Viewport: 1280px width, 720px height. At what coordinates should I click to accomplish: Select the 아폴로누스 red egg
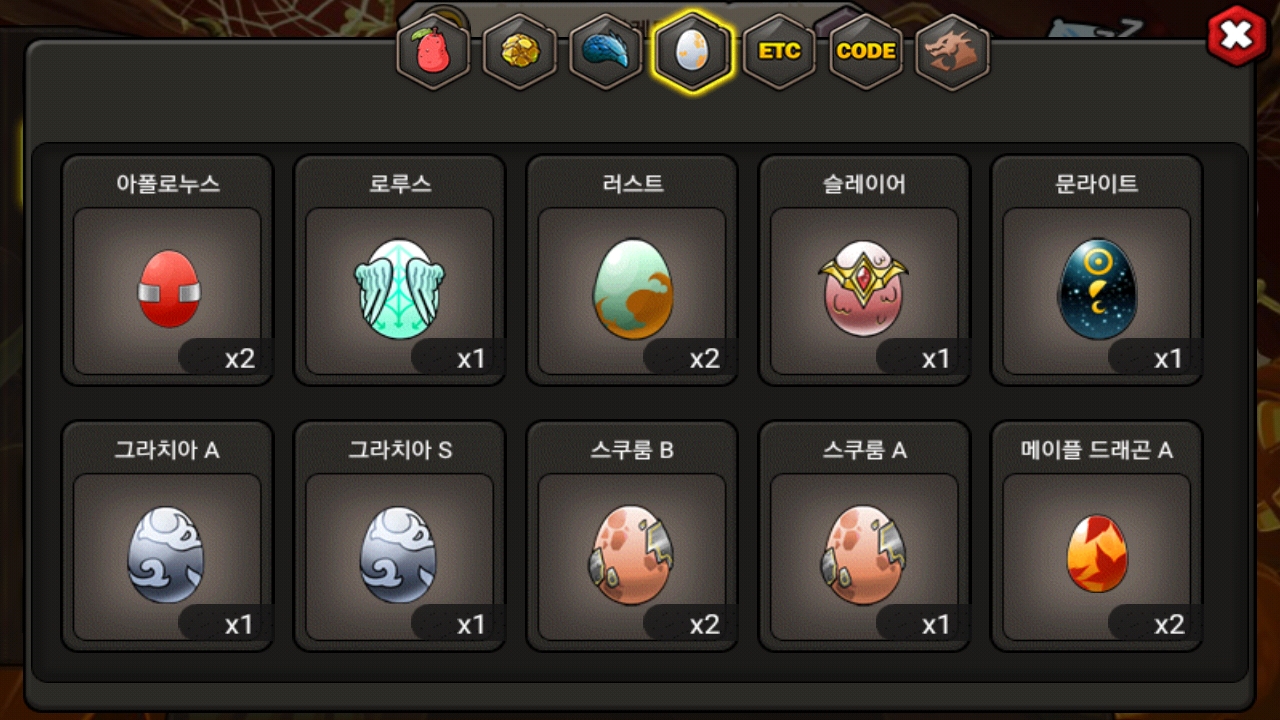point(168,270)
